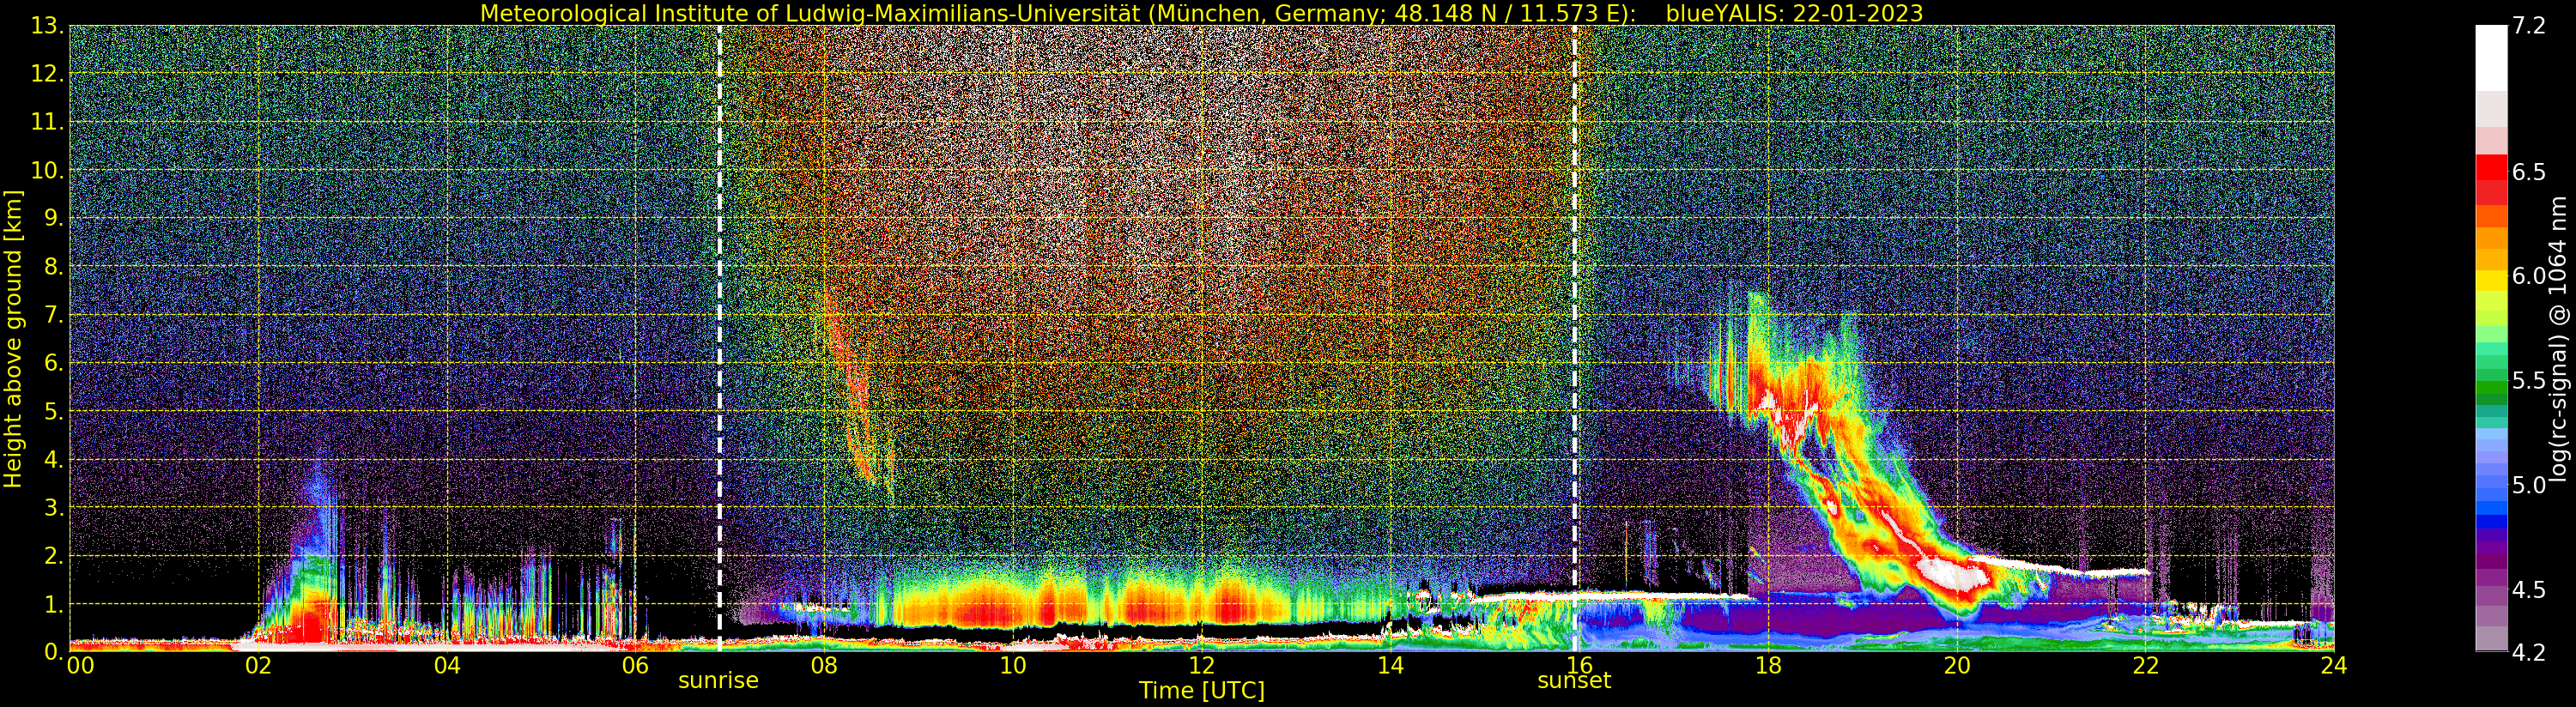The width and height of the screenshot is (2576, 707).
Task: Click the '12' time axis tick label
Action: (x=1201, y=666)
